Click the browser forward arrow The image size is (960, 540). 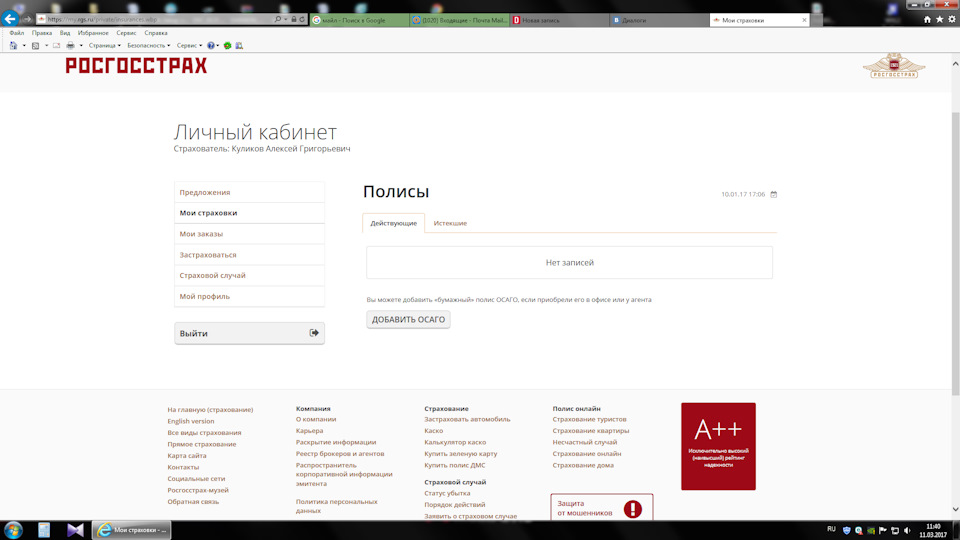tap(27, 20)
